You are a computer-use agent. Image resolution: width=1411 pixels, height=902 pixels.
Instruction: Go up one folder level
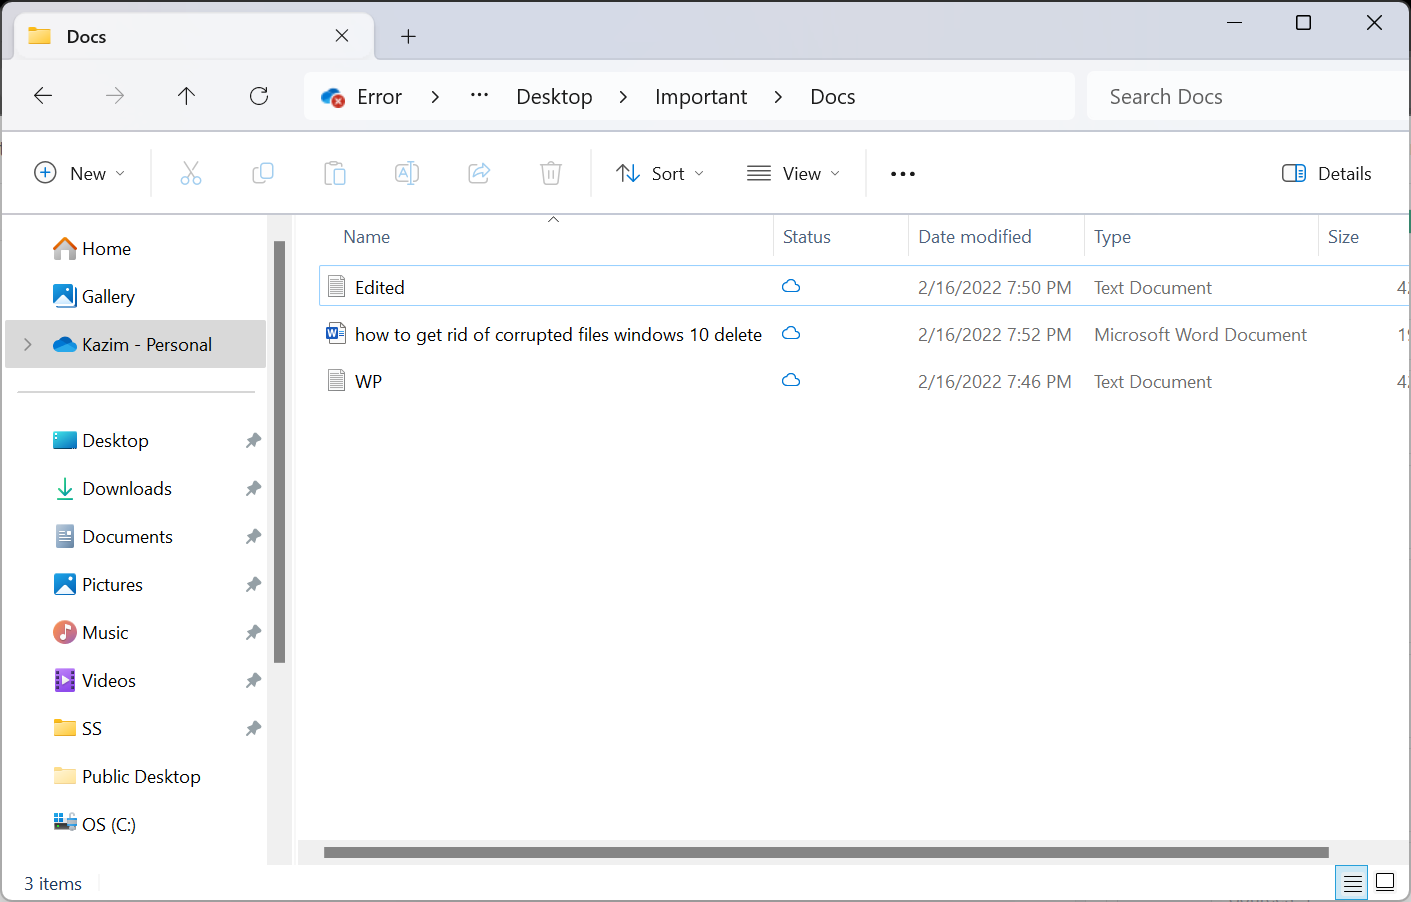coord(186,95)
